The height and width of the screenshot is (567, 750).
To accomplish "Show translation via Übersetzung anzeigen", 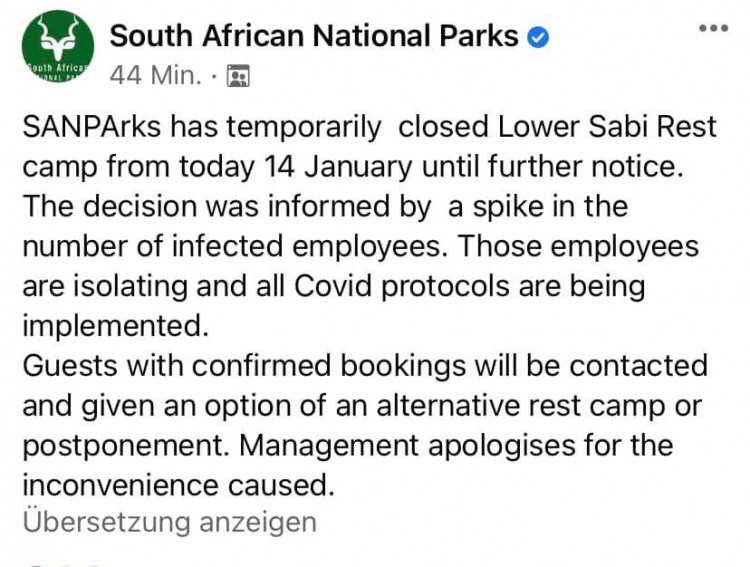I will click(170, 522).
